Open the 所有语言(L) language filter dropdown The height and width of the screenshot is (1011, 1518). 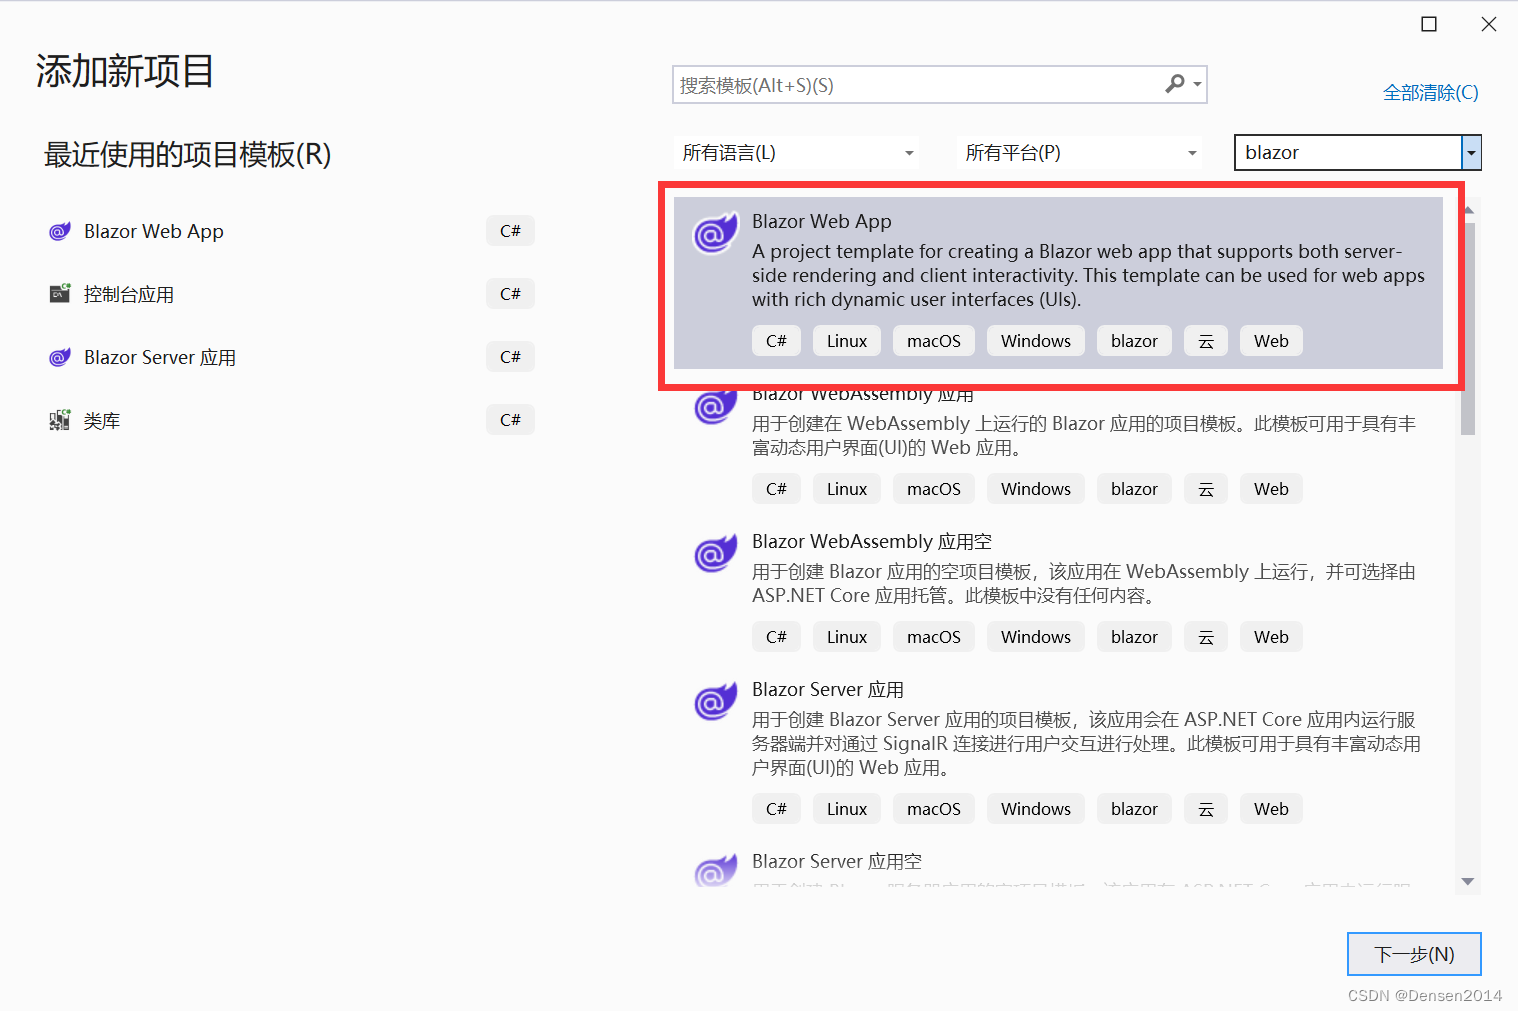coord(797,153)
